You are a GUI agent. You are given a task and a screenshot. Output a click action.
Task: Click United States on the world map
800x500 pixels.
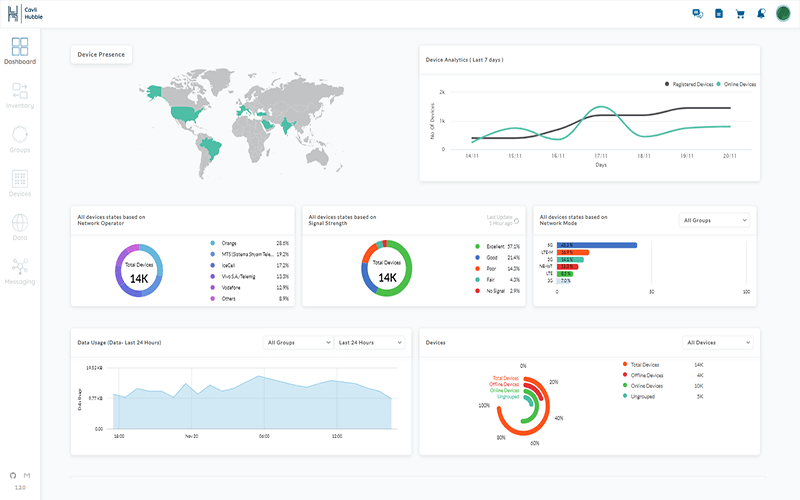(184, 111)
